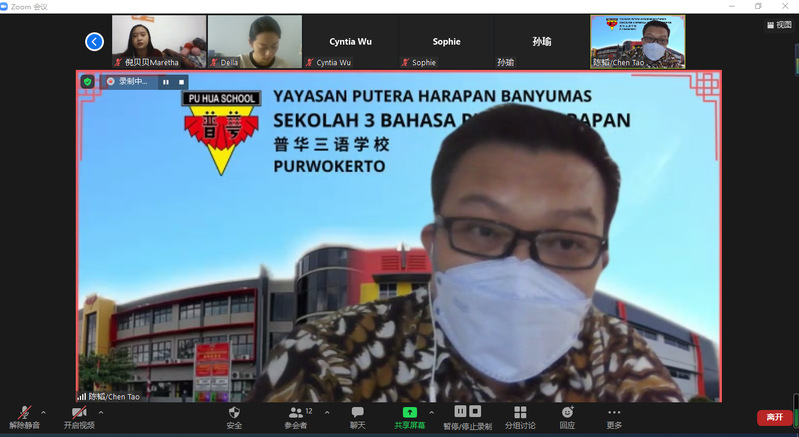Show previous participants with the left arrow
The image size is (799, 437).
[94, 41]
